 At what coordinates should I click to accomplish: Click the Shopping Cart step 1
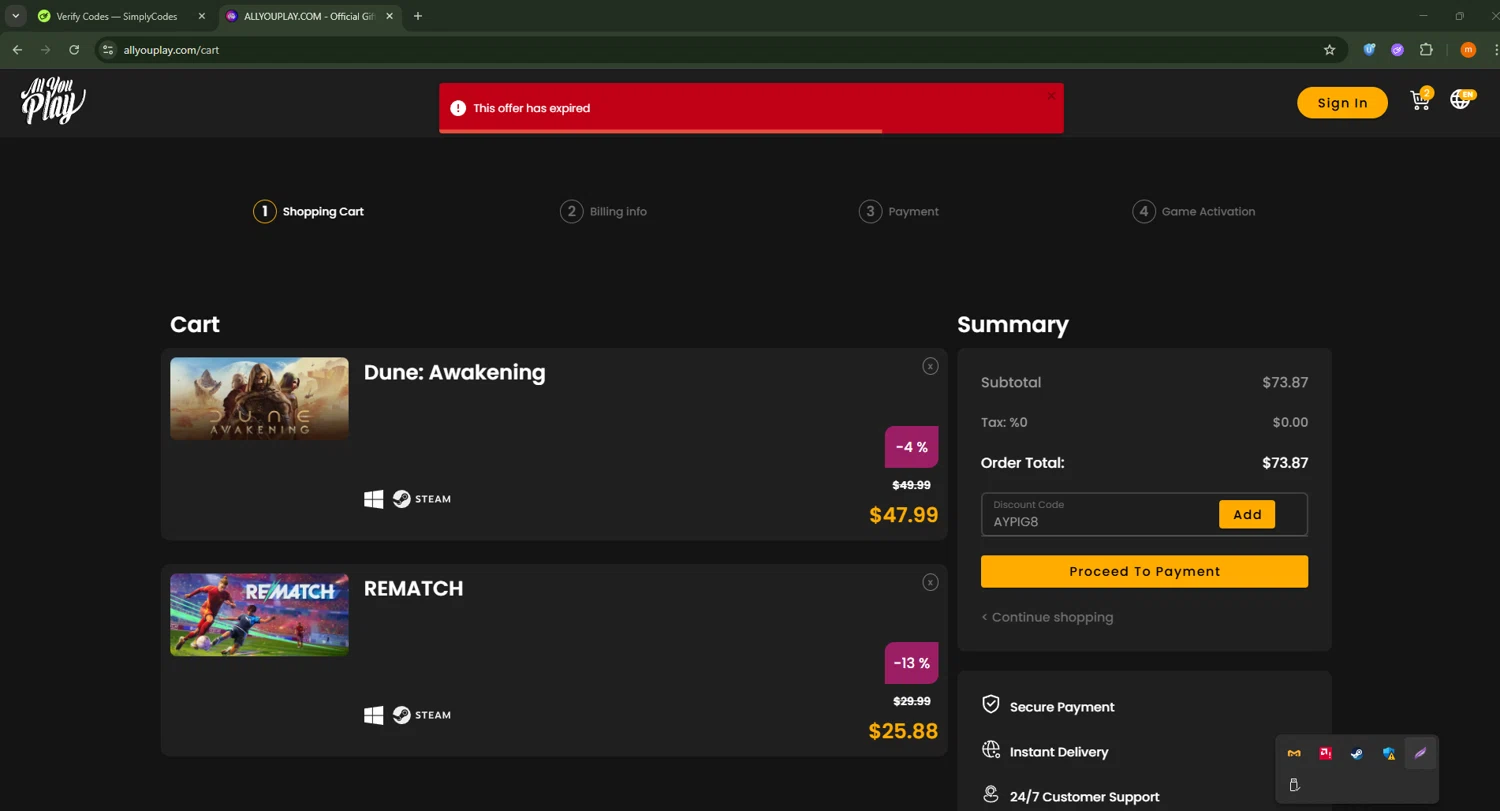click(x=308, y=211)
